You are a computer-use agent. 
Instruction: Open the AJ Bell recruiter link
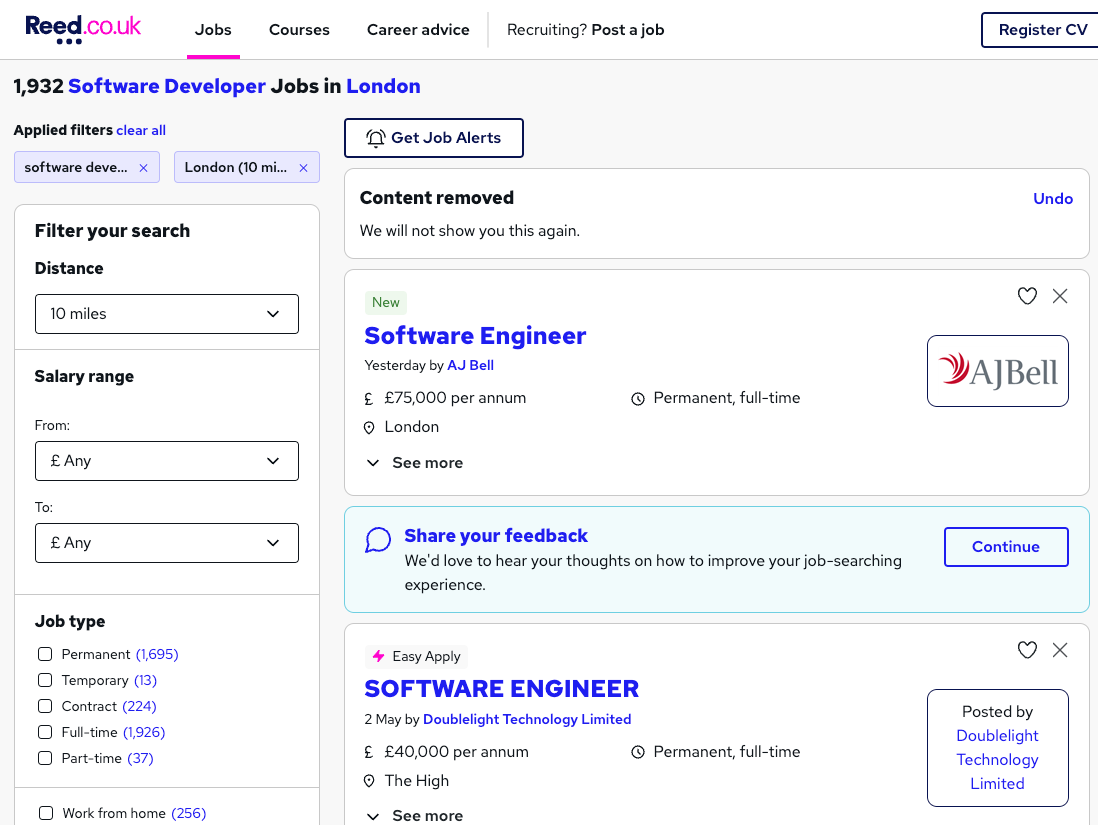(471, 366)
